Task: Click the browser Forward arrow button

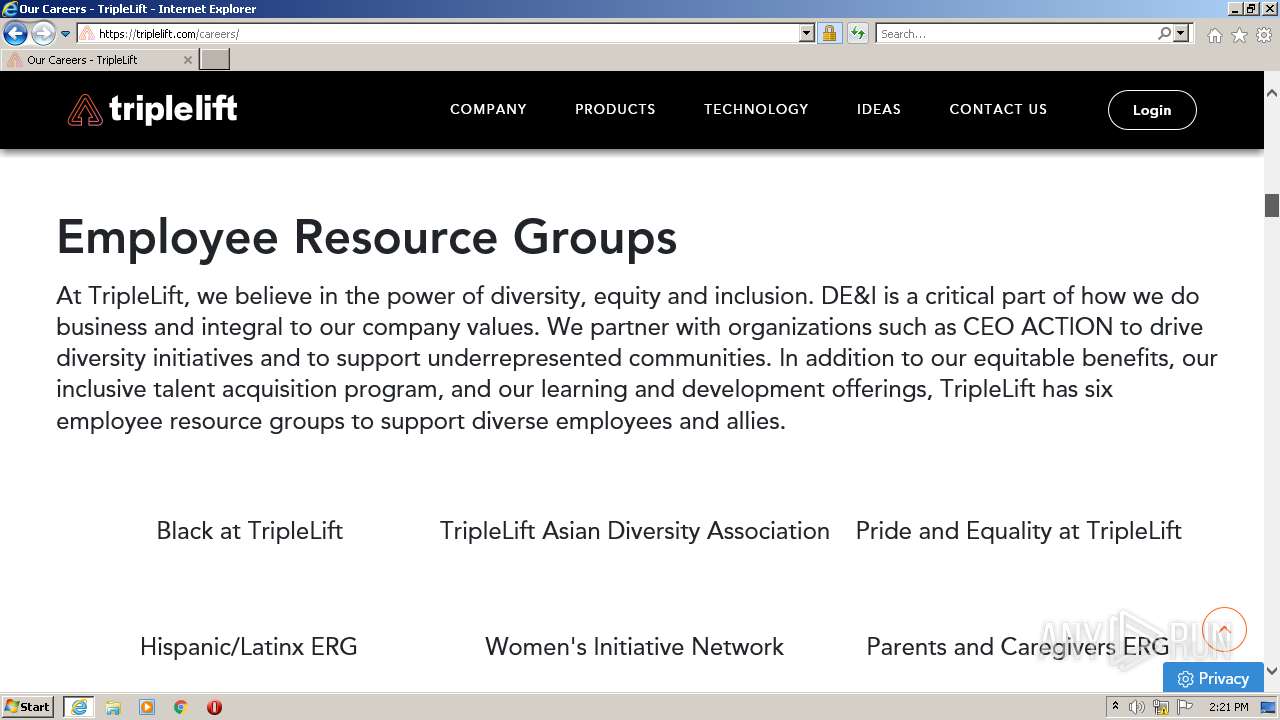Action: pos(43,33)
